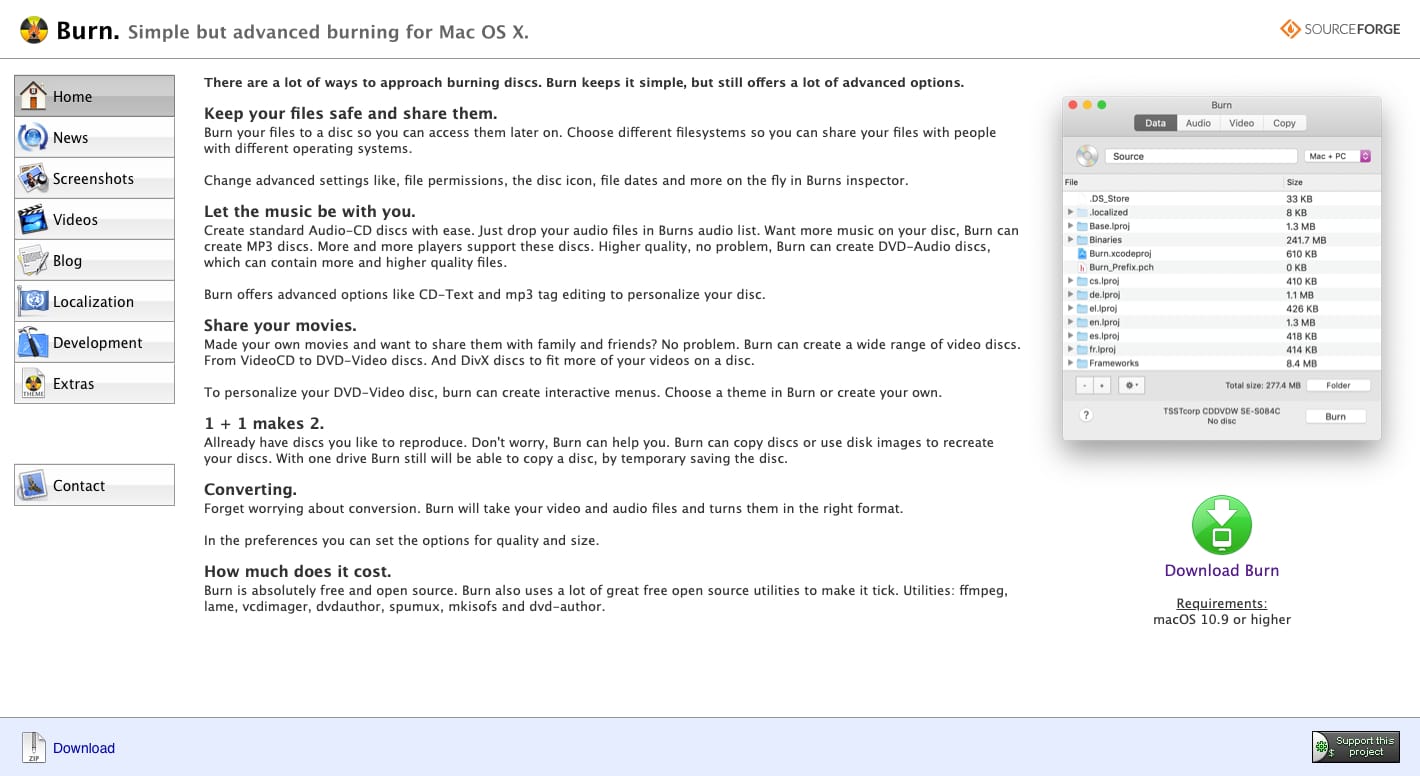Click the en.lproj folder icon

coord(1081,322)
